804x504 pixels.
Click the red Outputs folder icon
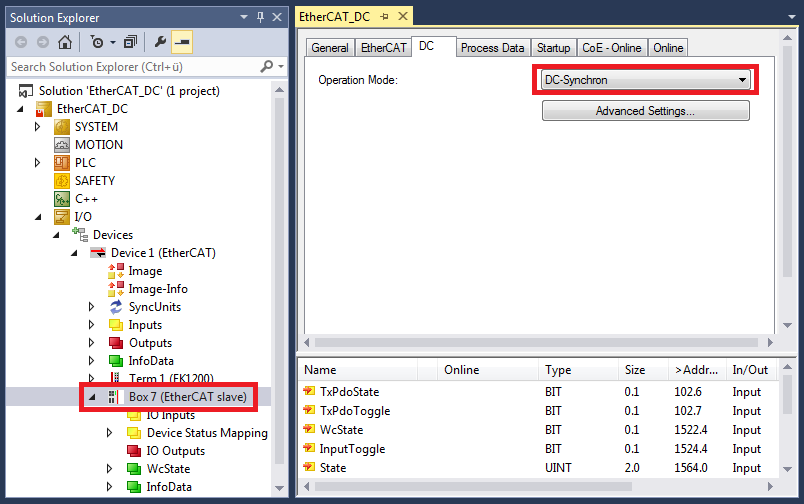click(x=116, y=342)
